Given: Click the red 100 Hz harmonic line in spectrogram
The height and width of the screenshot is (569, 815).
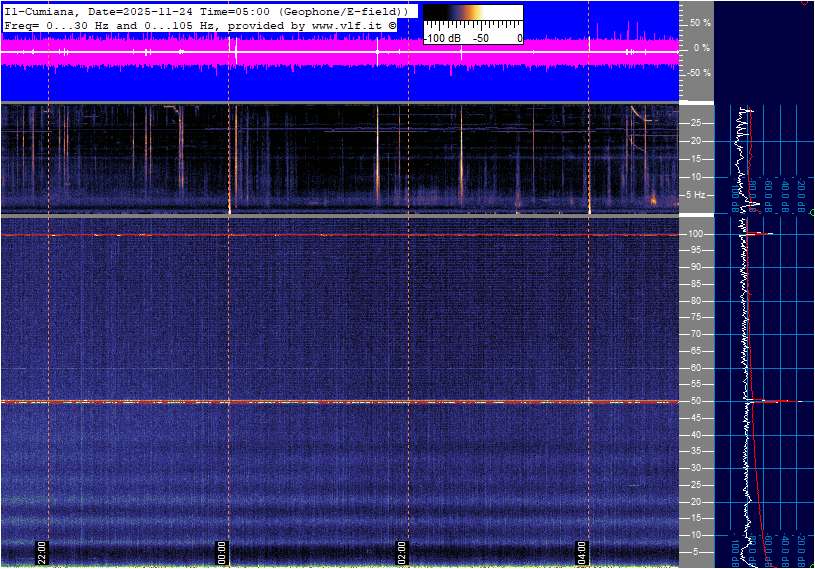Looking at the screenshot, I should coord(340,235).
